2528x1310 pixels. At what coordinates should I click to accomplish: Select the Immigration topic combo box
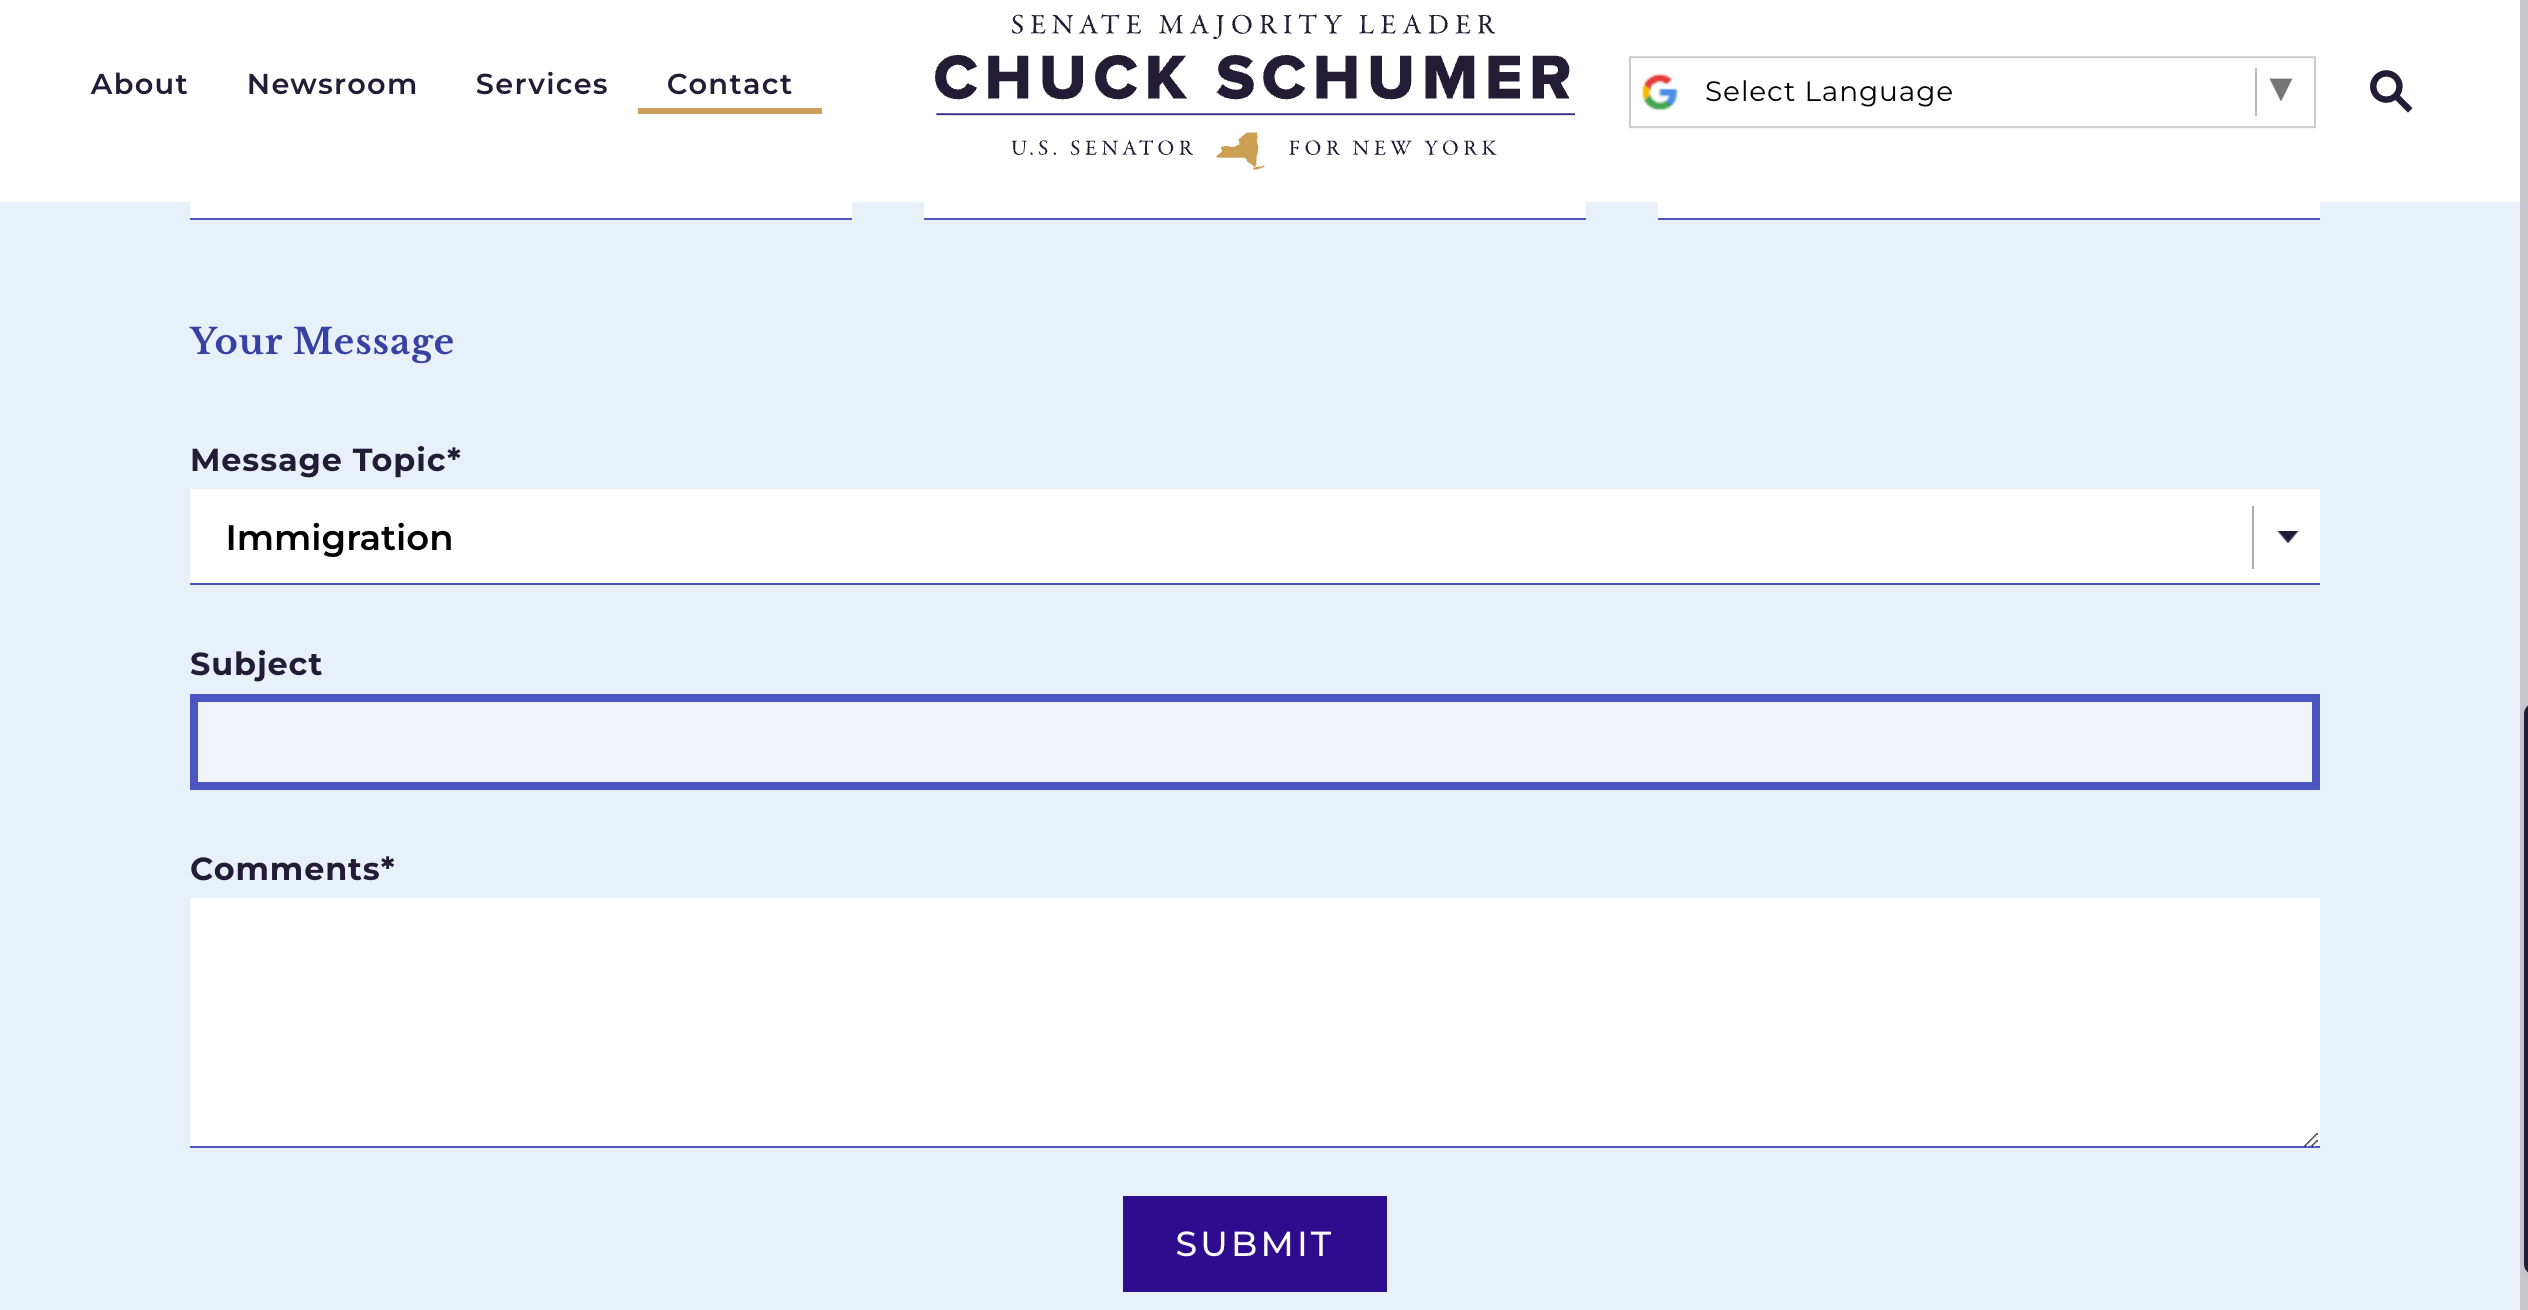point(1255,537)
